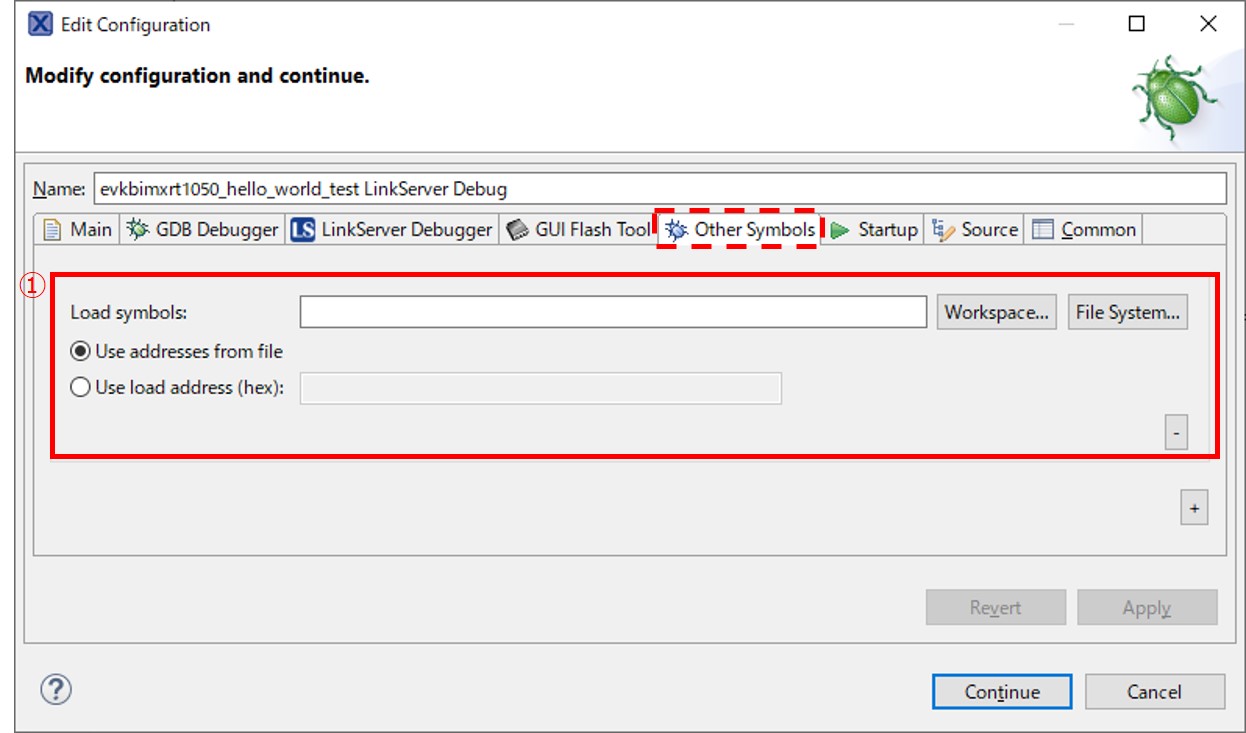Open the Main tab
This screenshot has width=1246, height=733.
click(x=78, y=230)
